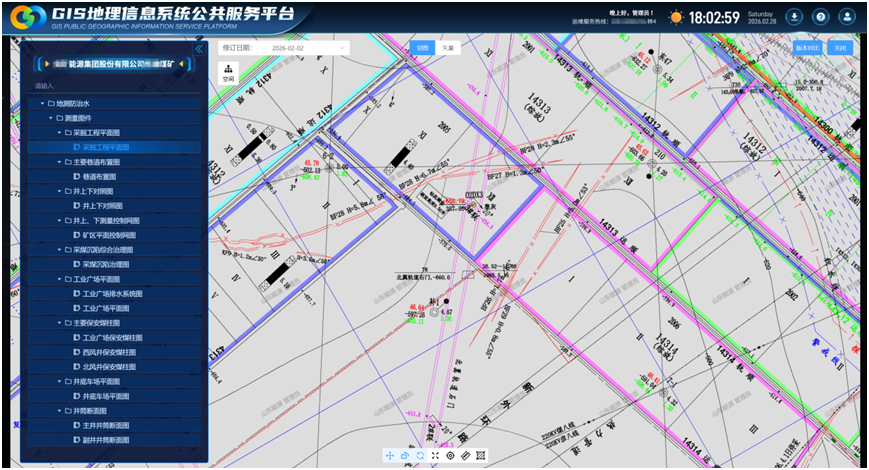Image resolution: width=869 pixels, height=470 pixels.
Task: Click the 版本对比 version compare button
Action: point(806,48)
